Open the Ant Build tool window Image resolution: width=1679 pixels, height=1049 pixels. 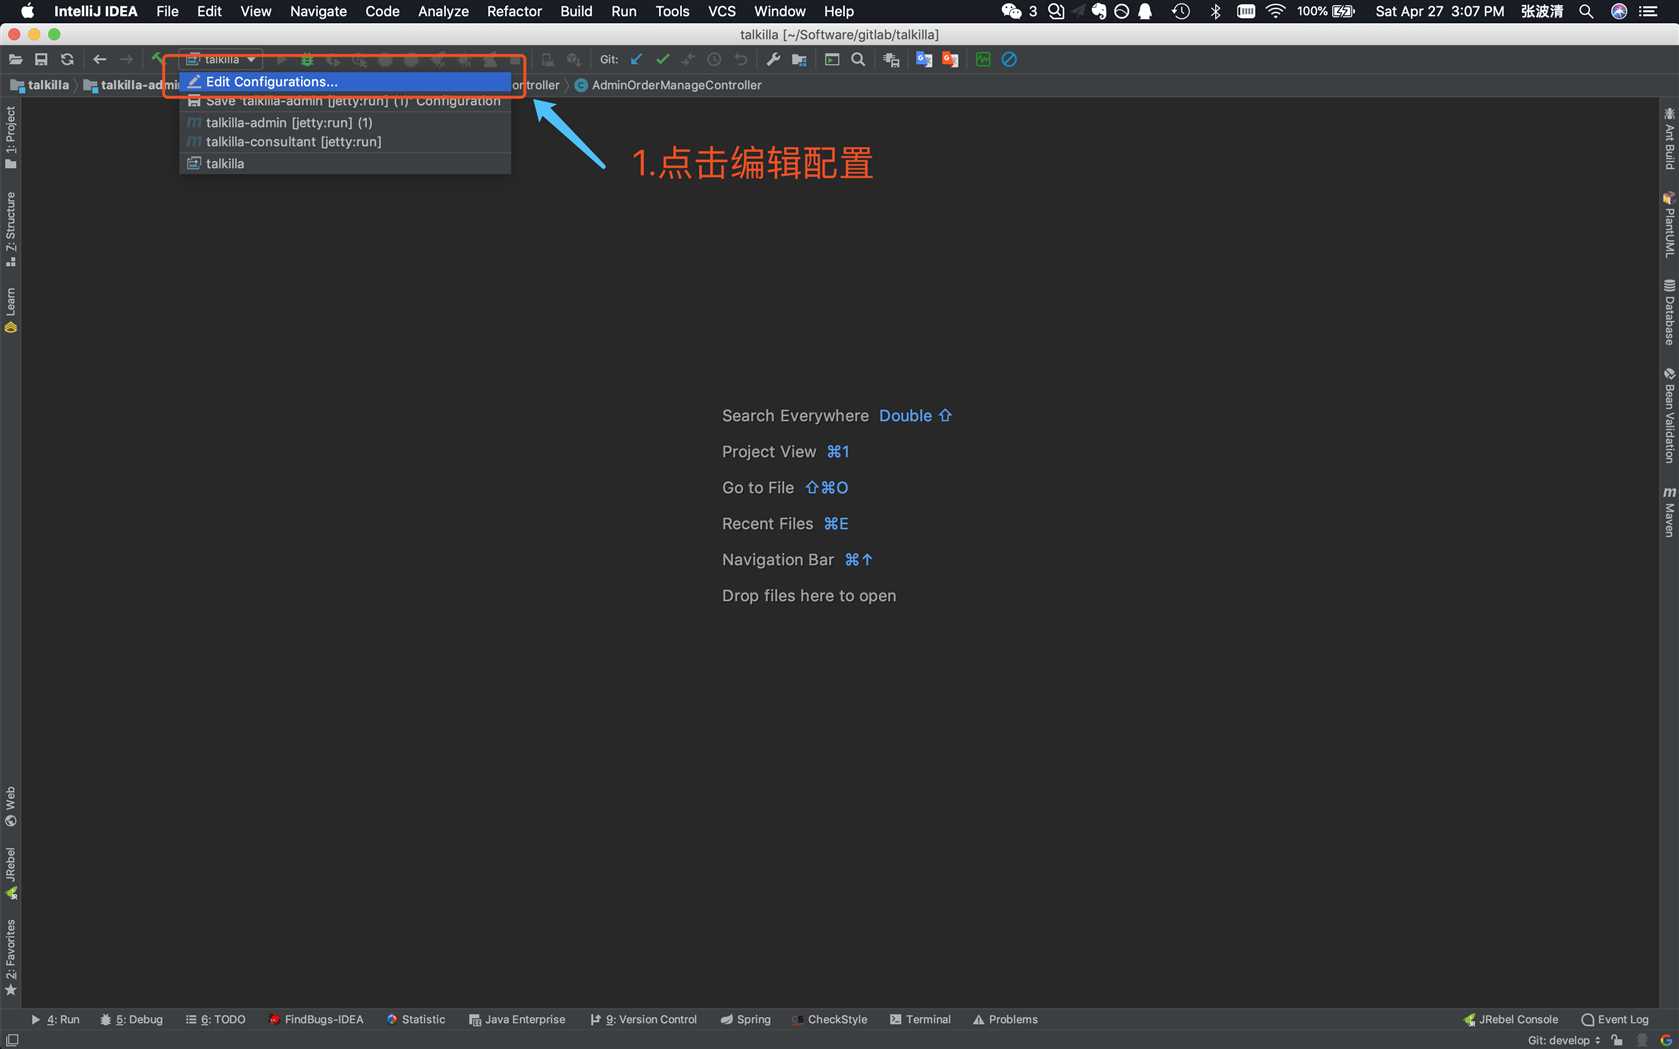tap(1669, 138)
